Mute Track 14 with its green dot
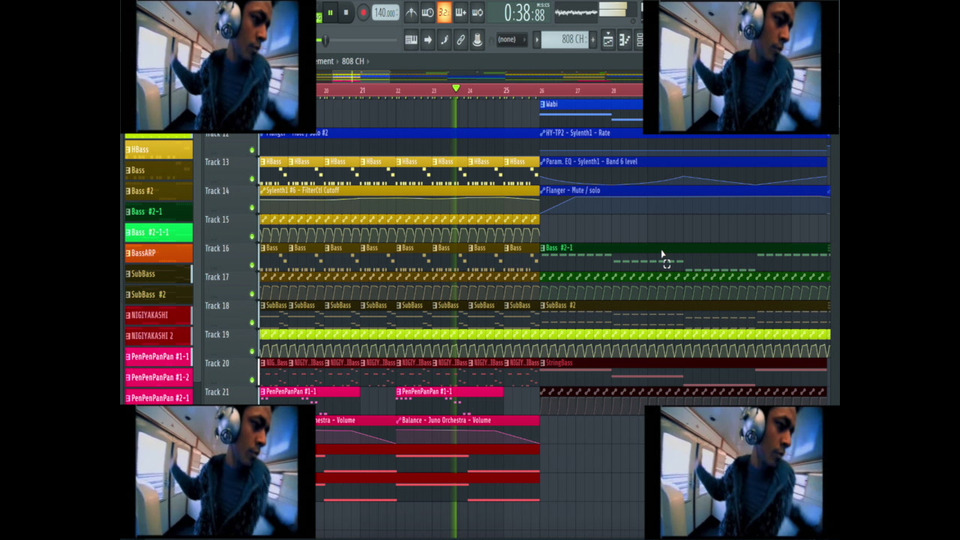 (x=252, y=208)
